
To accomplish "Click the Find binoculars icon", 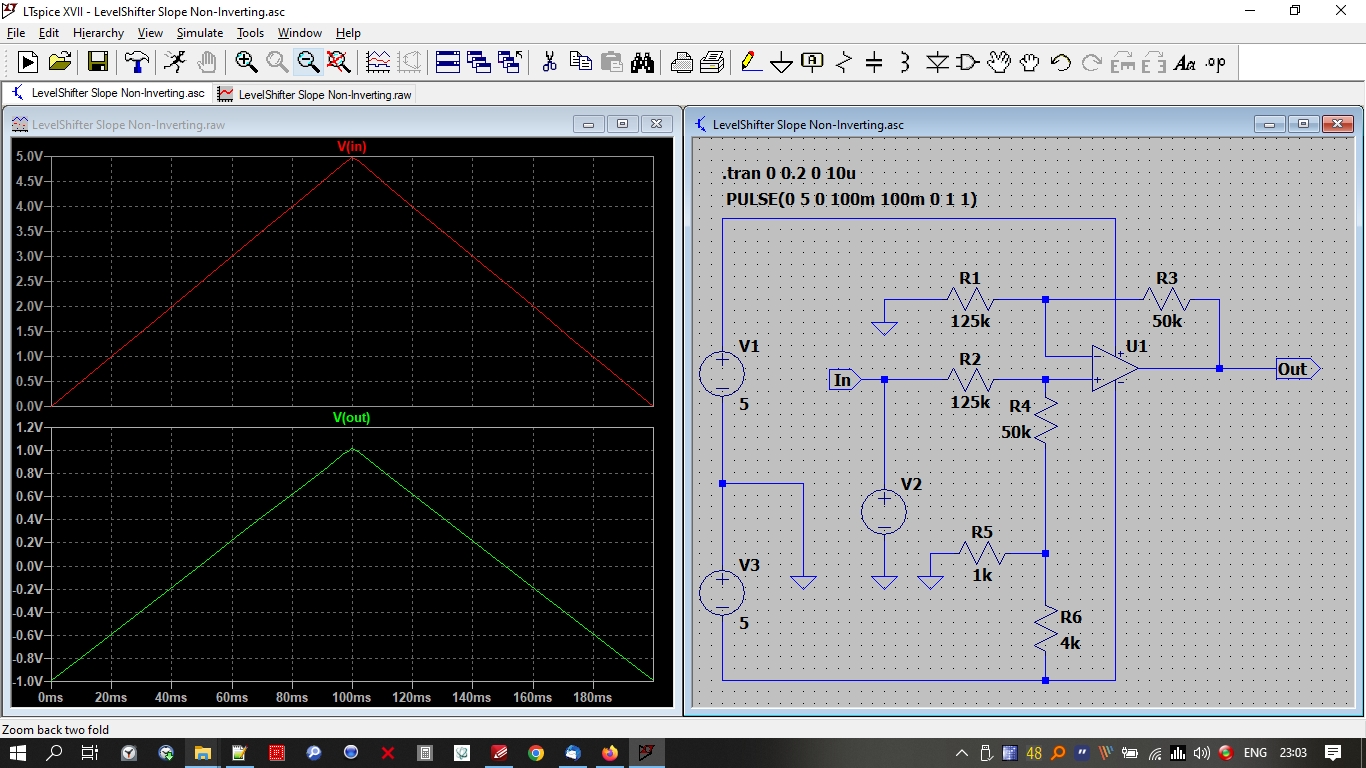I will click(x=642, y=62).
